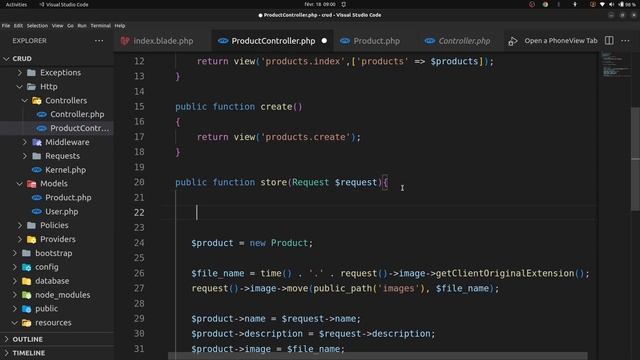The image size is (640, 360).
Task: Open the Help menu
Action: coord(120,26)
